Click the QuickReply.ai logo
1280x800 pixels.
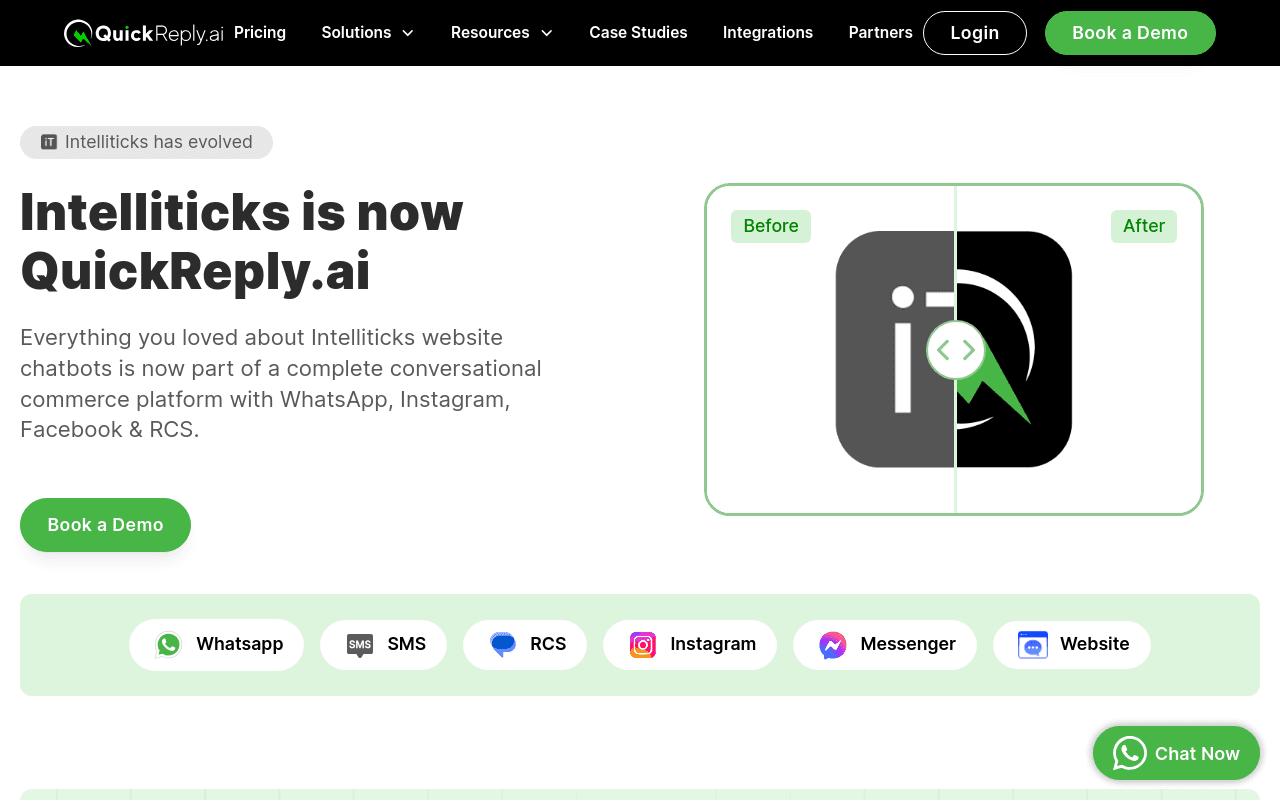[144, 33]
